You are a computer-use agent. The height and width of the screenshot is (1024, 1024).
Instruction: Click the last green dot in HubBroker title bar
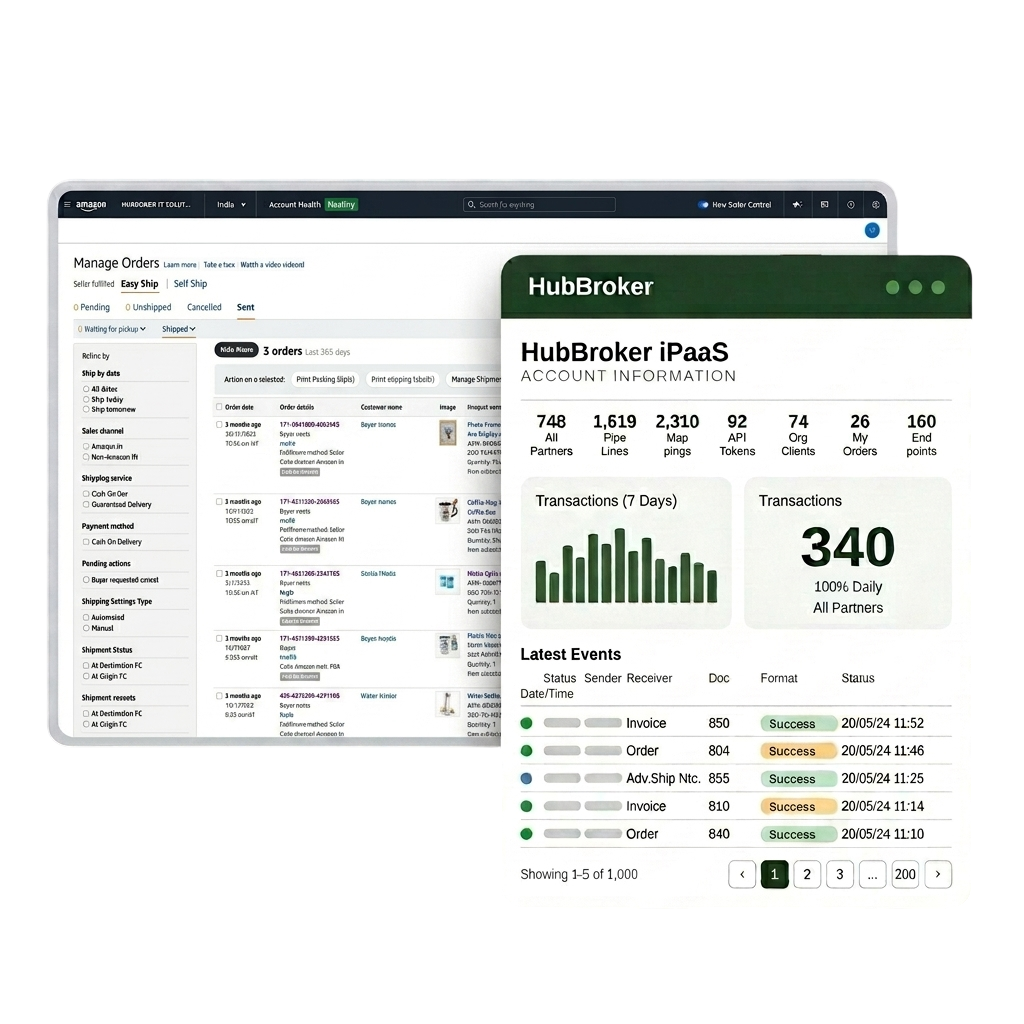tap(938, 287)
